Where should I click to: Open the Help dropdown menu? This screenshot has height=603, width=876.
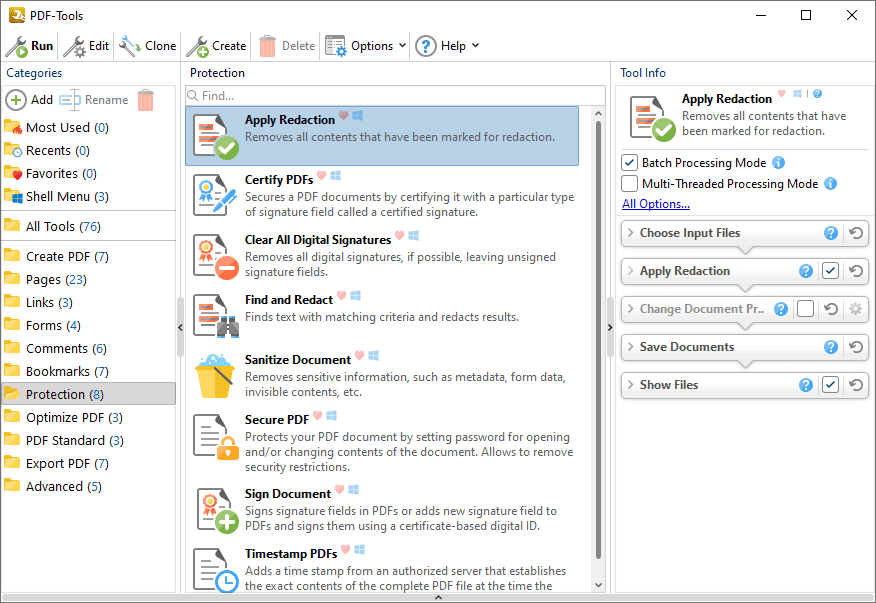click(447, 46)
